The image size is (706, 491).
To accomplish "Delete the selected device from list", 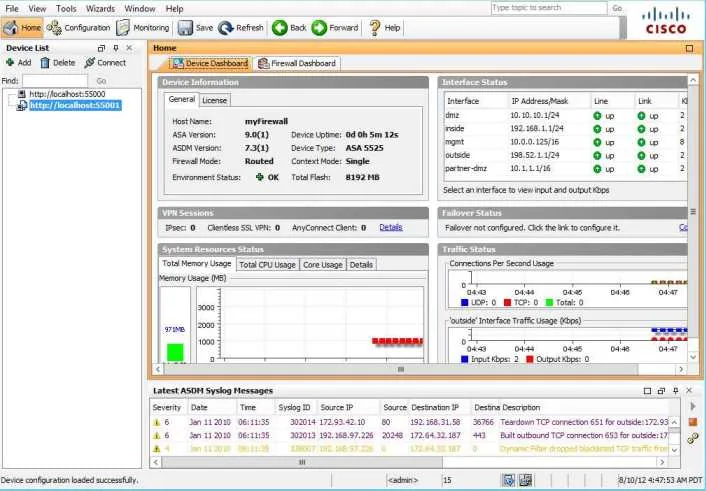I will coord(58,63).
